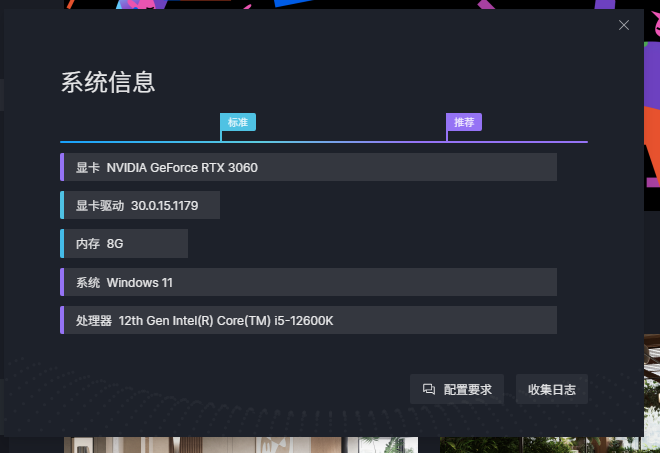660x453 pixels.
Task: Click the 收集日志 button
Action: 552,390
